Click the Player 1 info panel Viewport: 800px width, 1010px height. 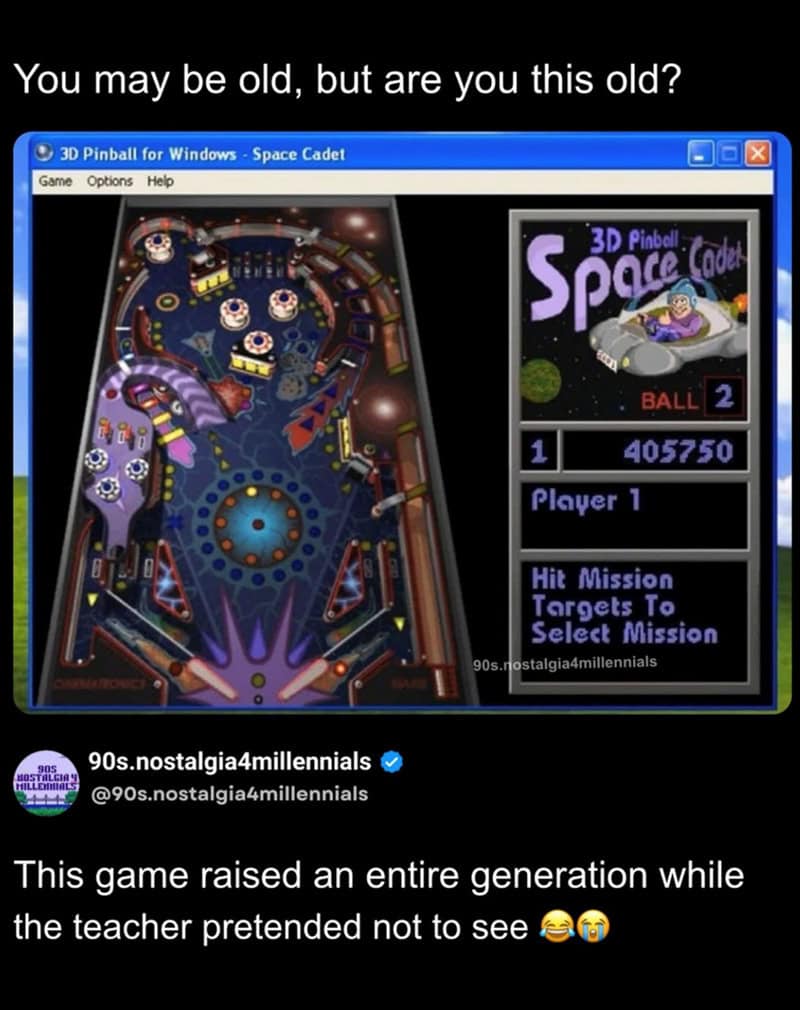634,515
